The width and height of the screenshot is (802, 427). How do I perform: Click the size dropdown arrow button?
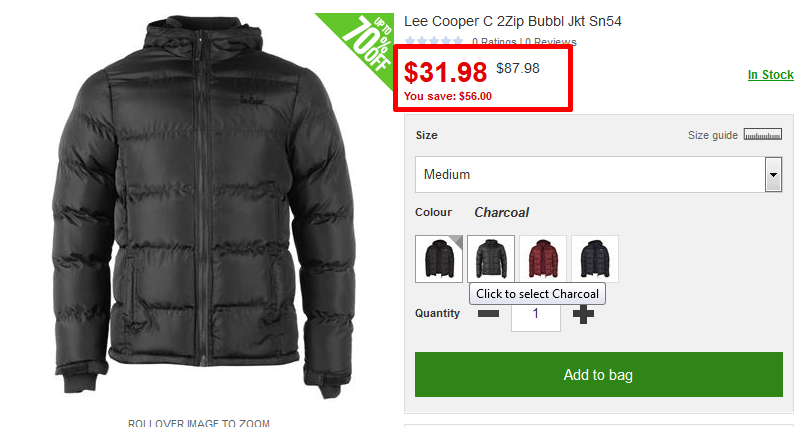[x=773, y=174]
